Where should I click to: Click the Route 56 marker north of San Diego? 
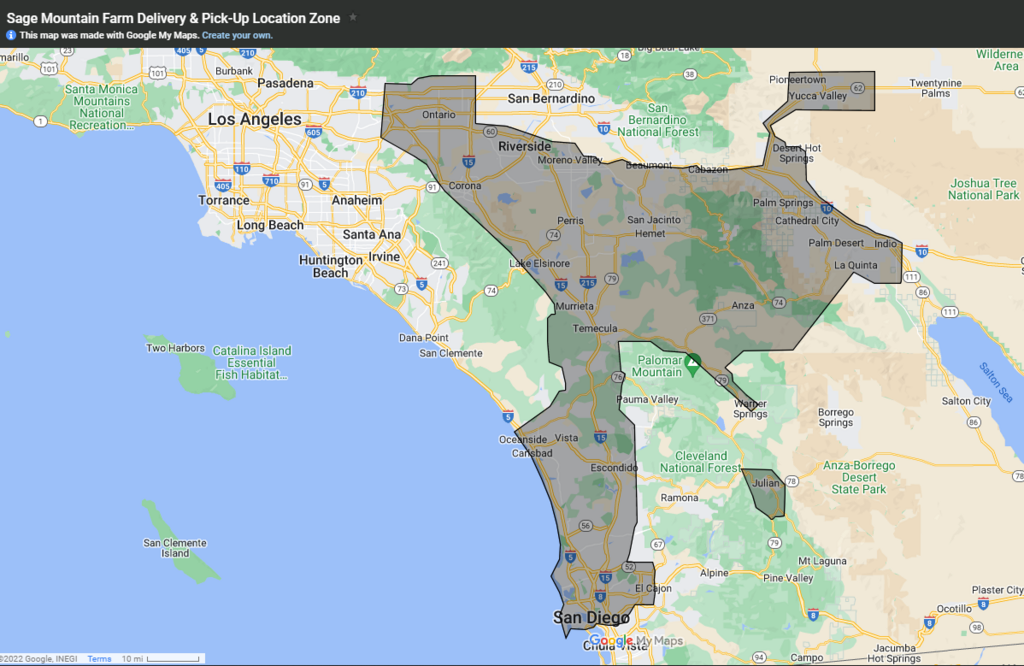pos(586,526)
